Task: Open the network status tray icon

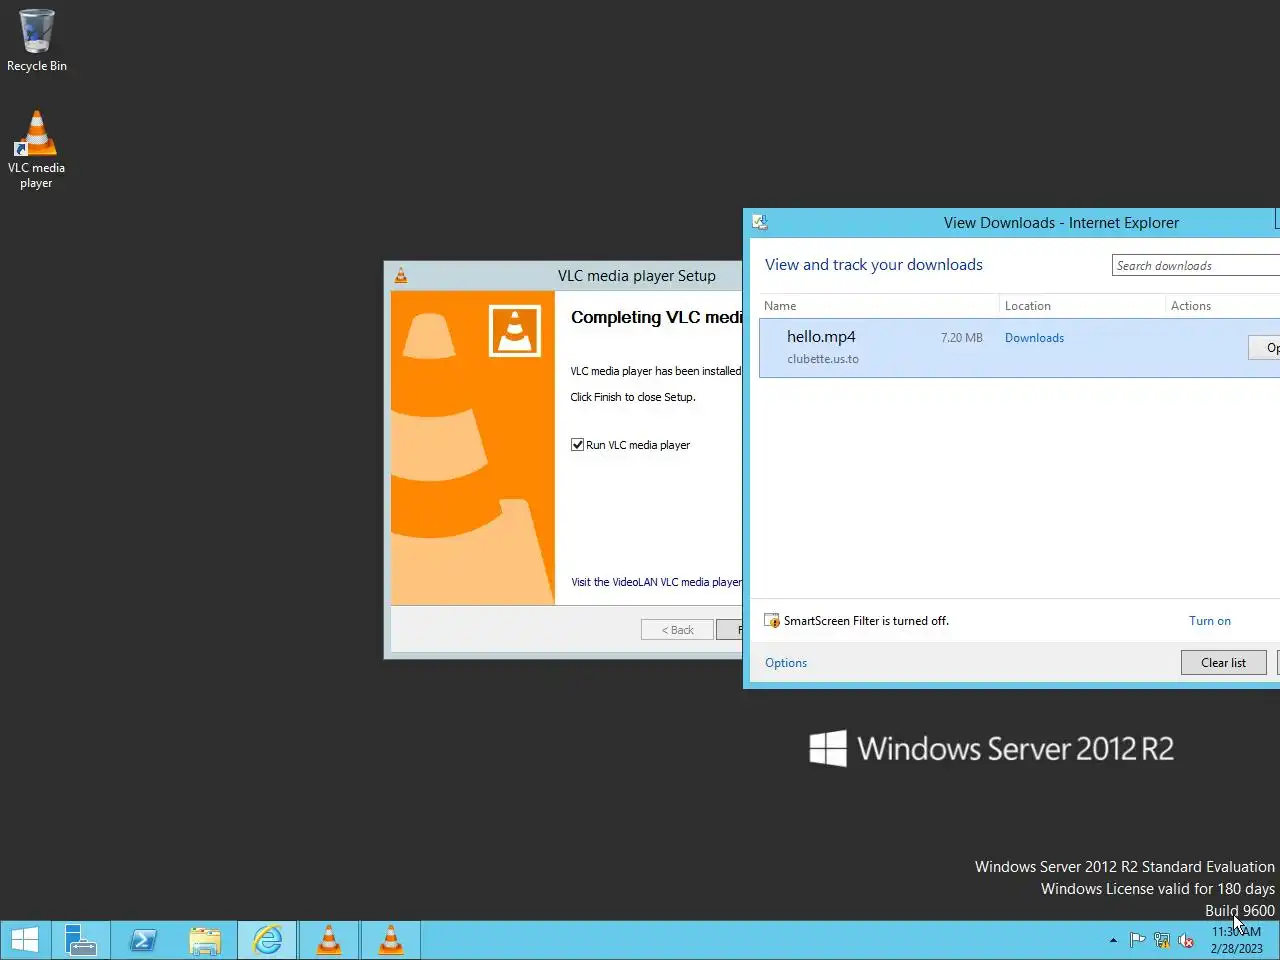Action: click(x=1161, y=940)
